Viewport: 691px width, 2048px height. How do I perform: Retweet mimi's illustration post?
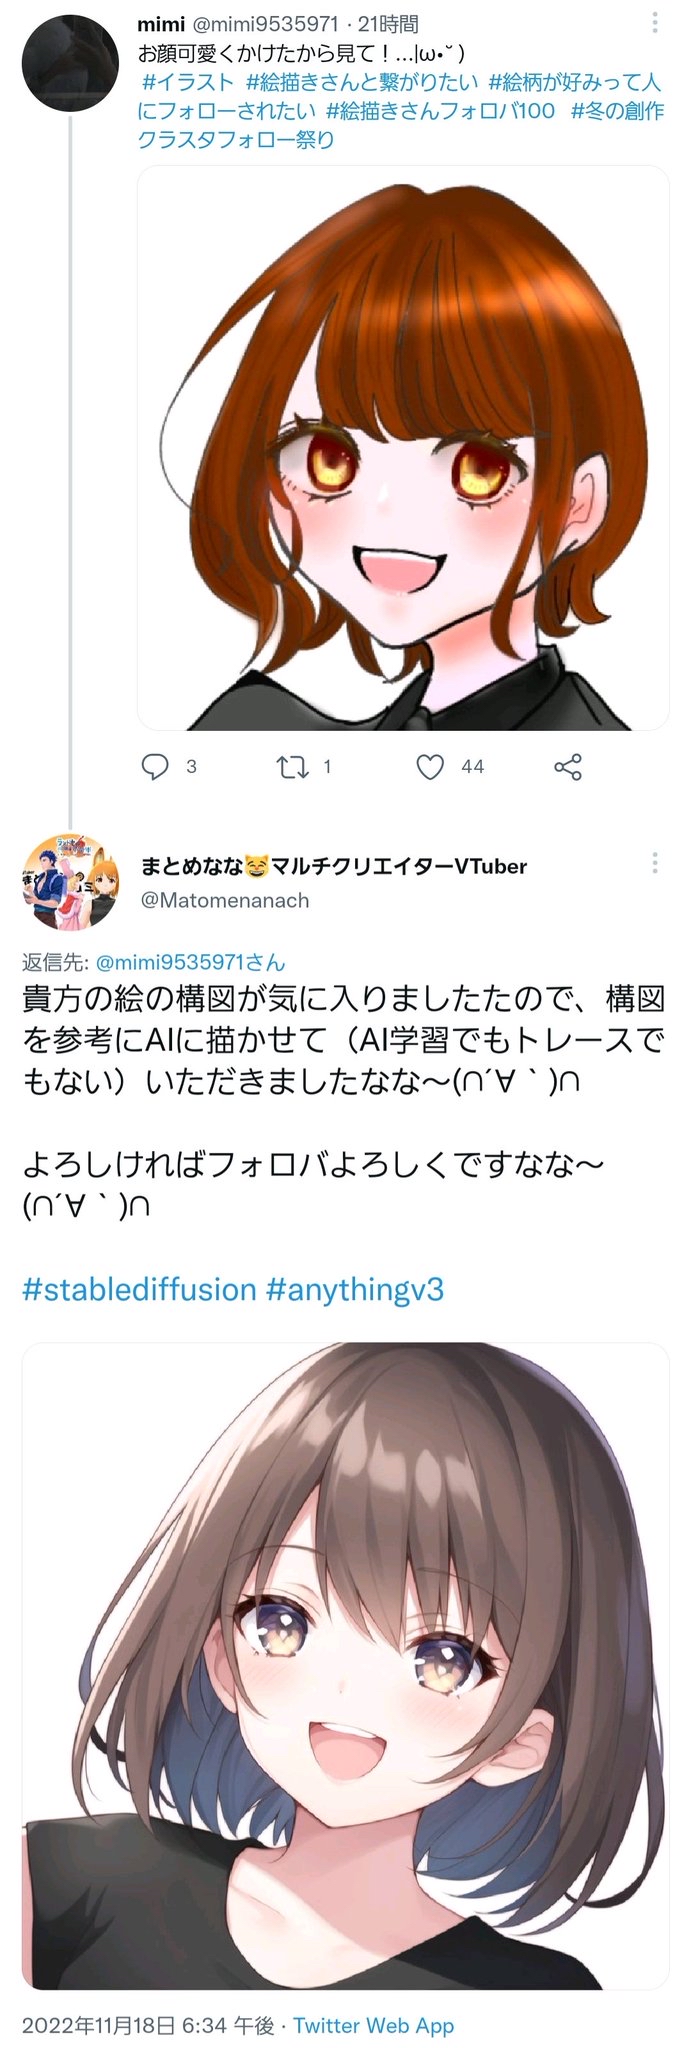point(292,767)
